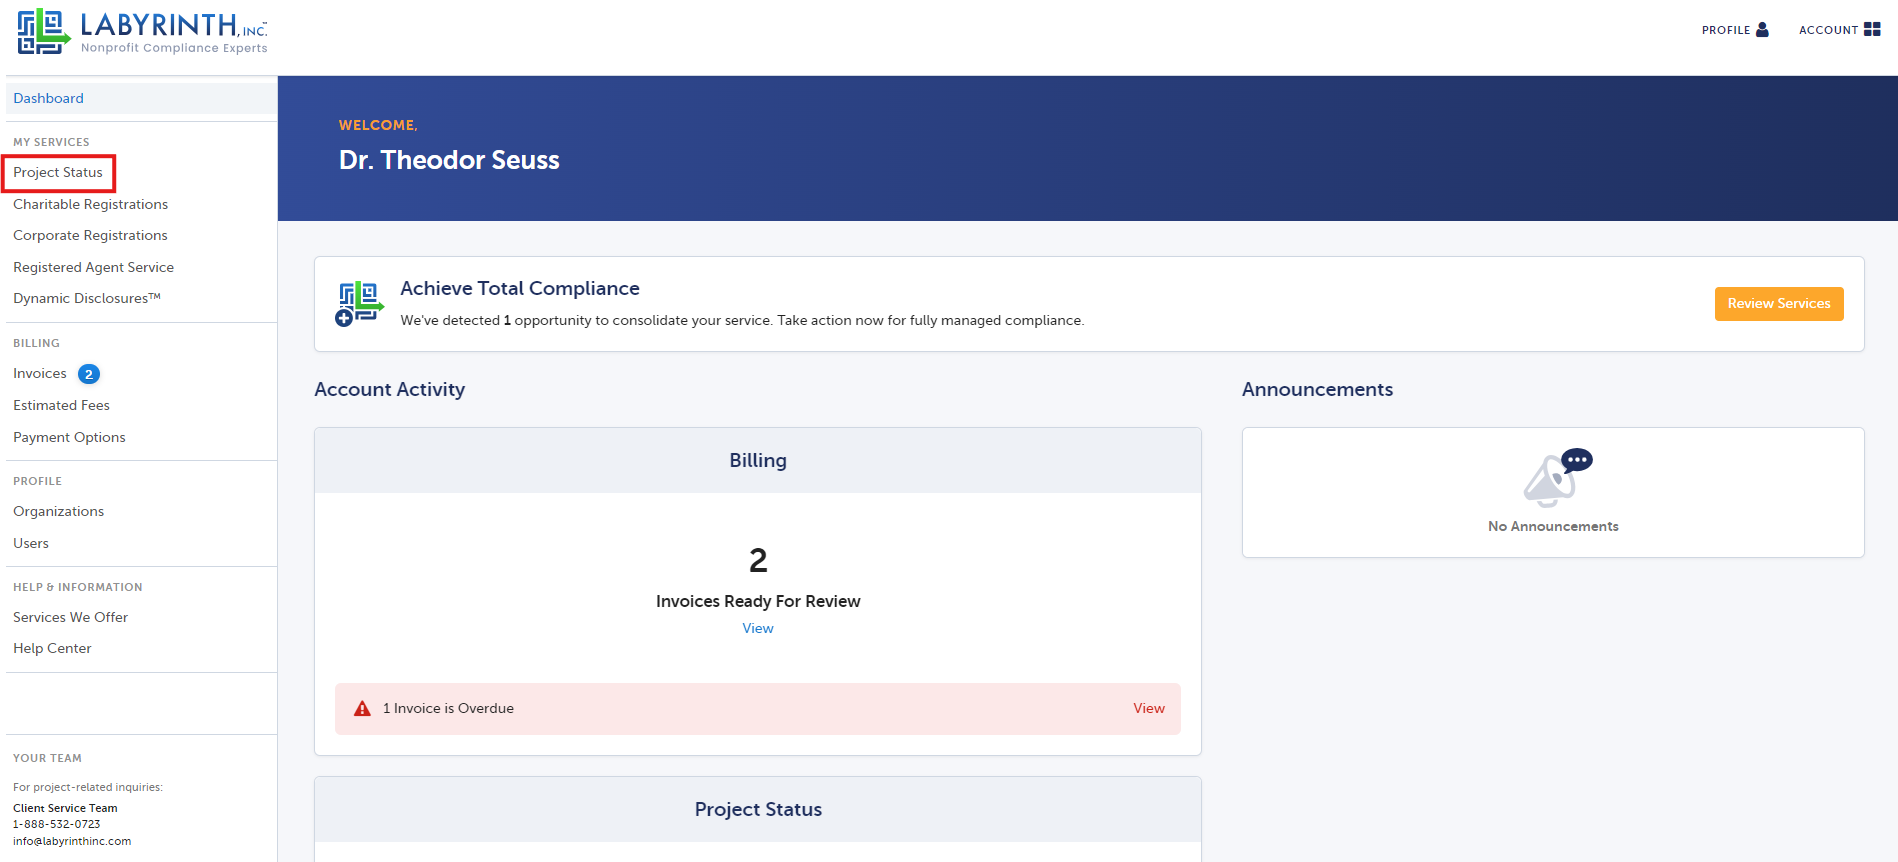Open the Profile user icon
1898x862 pixels.
[x=1762, y=30]
